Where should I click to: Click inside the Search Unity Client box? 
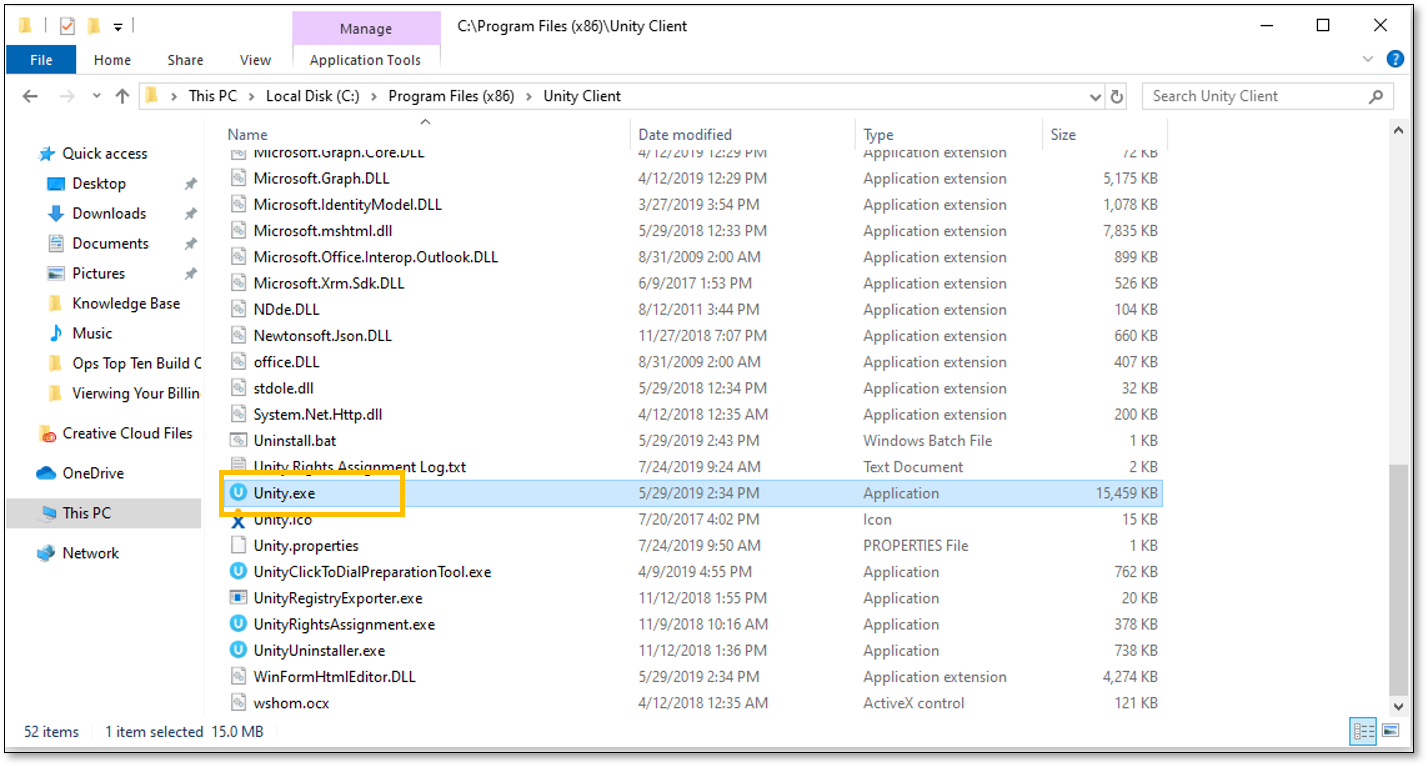pyautogui.click(x=1250, y=95)
